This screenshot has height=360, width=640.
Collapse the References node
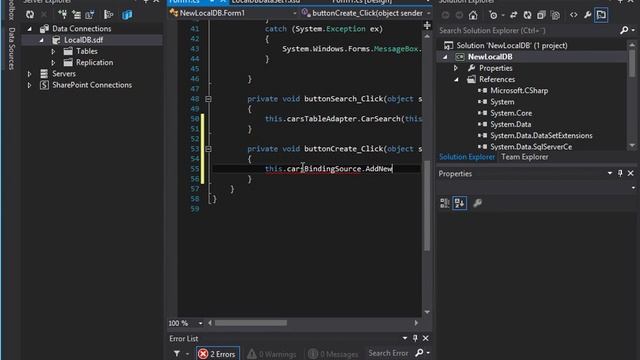pos(456,80)
